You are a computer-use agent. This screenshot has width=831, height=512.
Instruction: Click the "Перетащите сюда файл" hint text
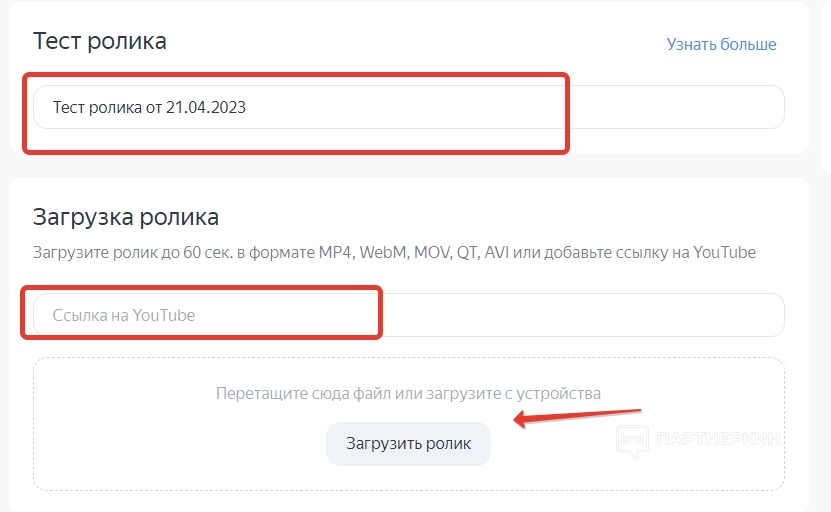[x=408, y=394]
